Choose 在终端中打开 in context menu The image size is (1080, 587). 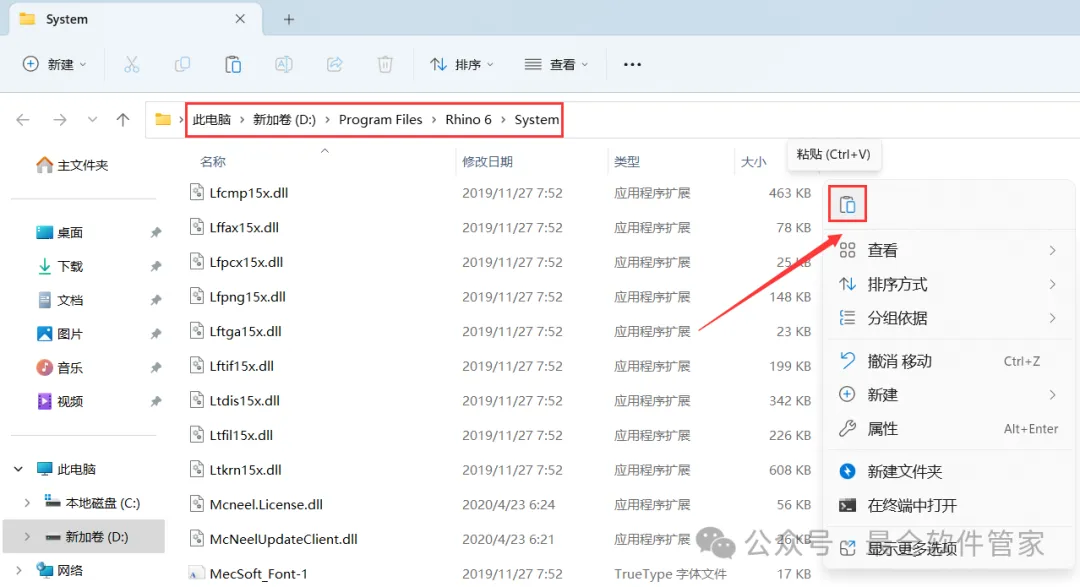tap(948, 506)
